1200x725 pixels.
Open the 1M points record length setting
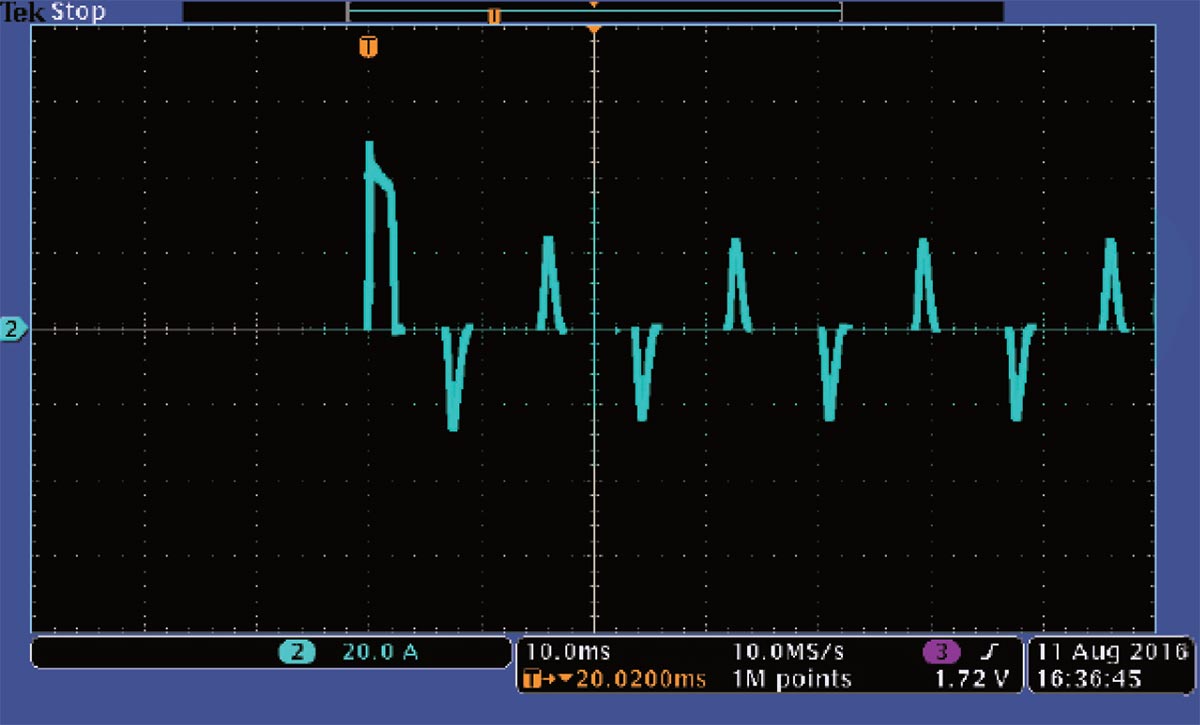click(x=792, y=680)
